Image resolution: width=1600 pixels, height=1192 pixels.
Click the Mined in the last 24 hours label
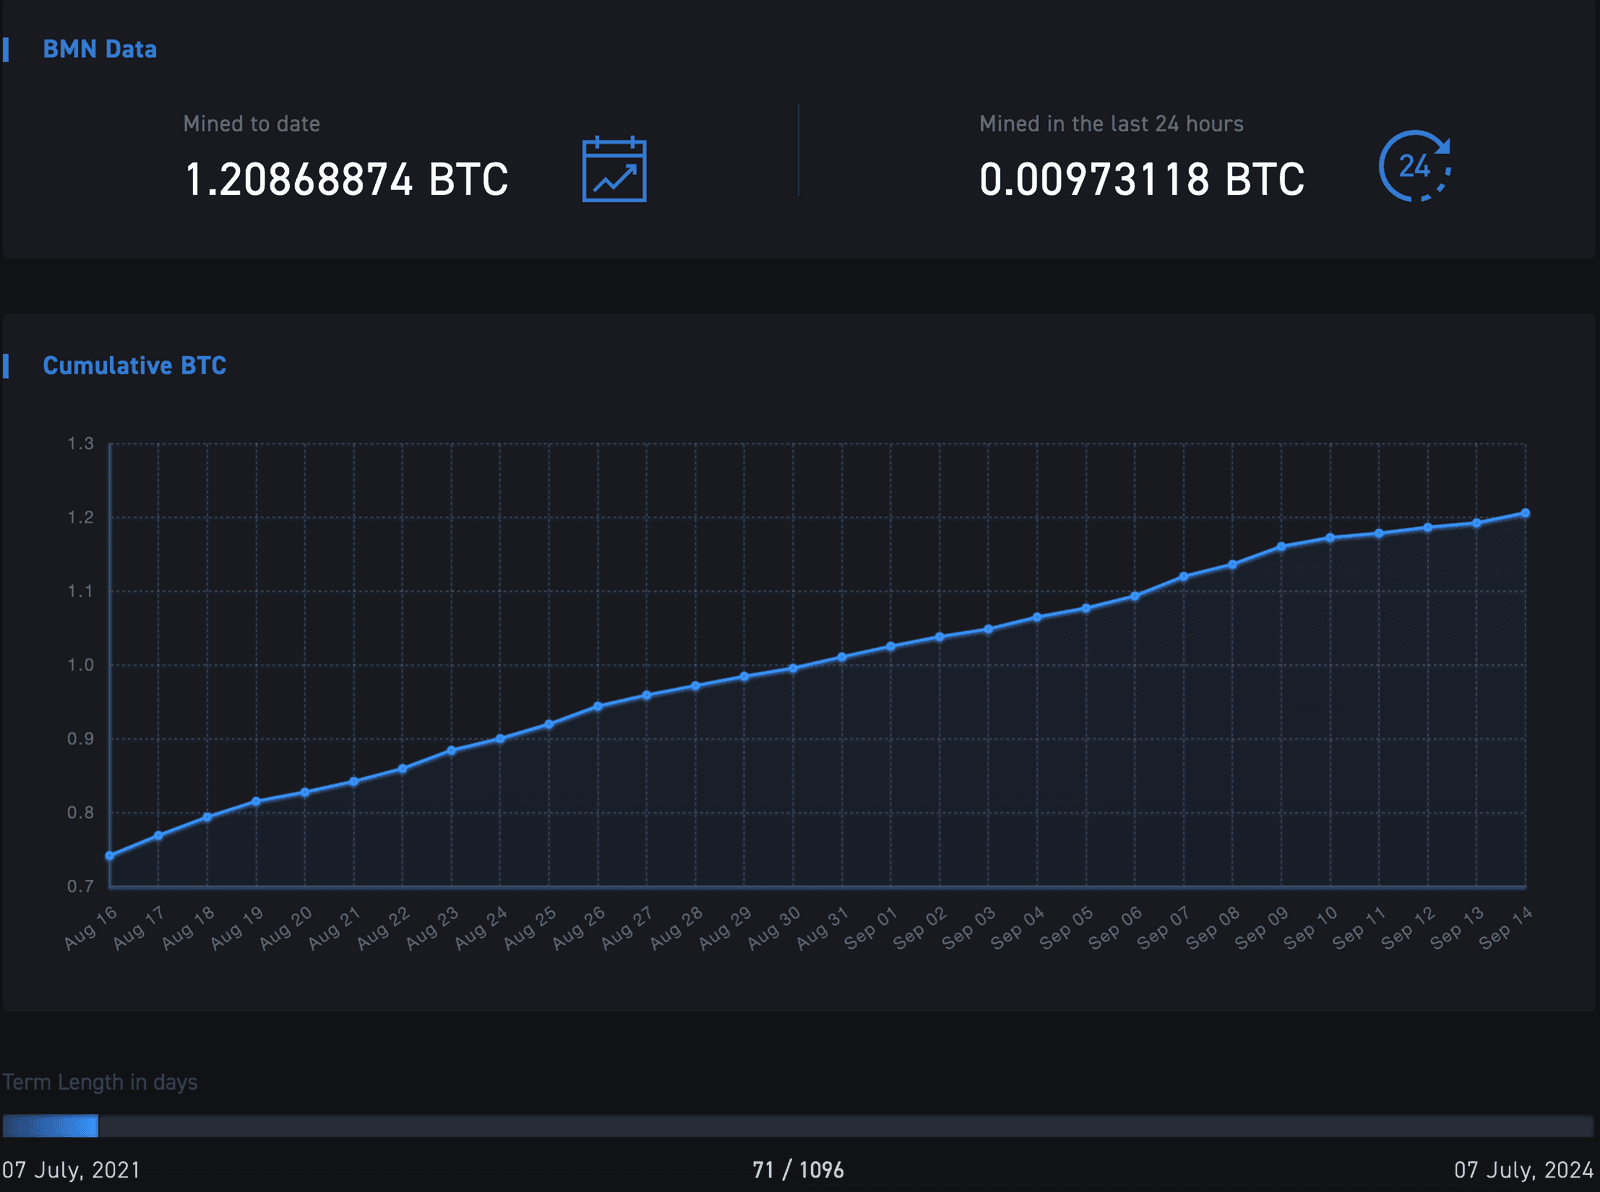coord(1111,124)
